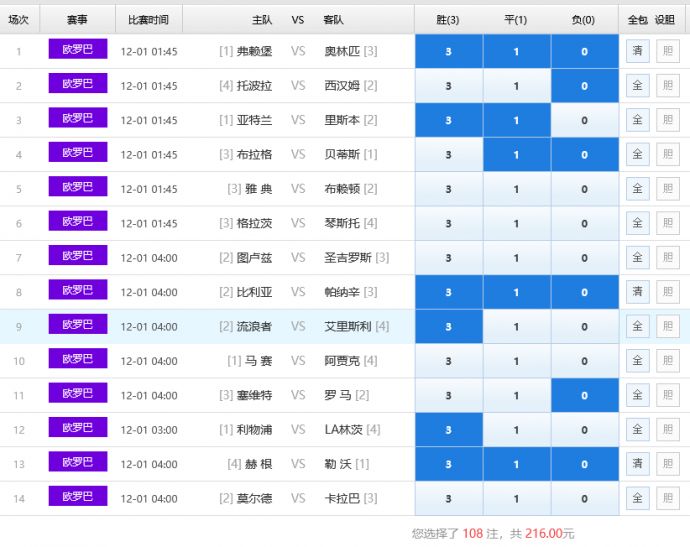This screenshot has width=690, height=547.
Task: Toggle the 胆 button for 弗赖堡 match
Action: pos(667,51)
